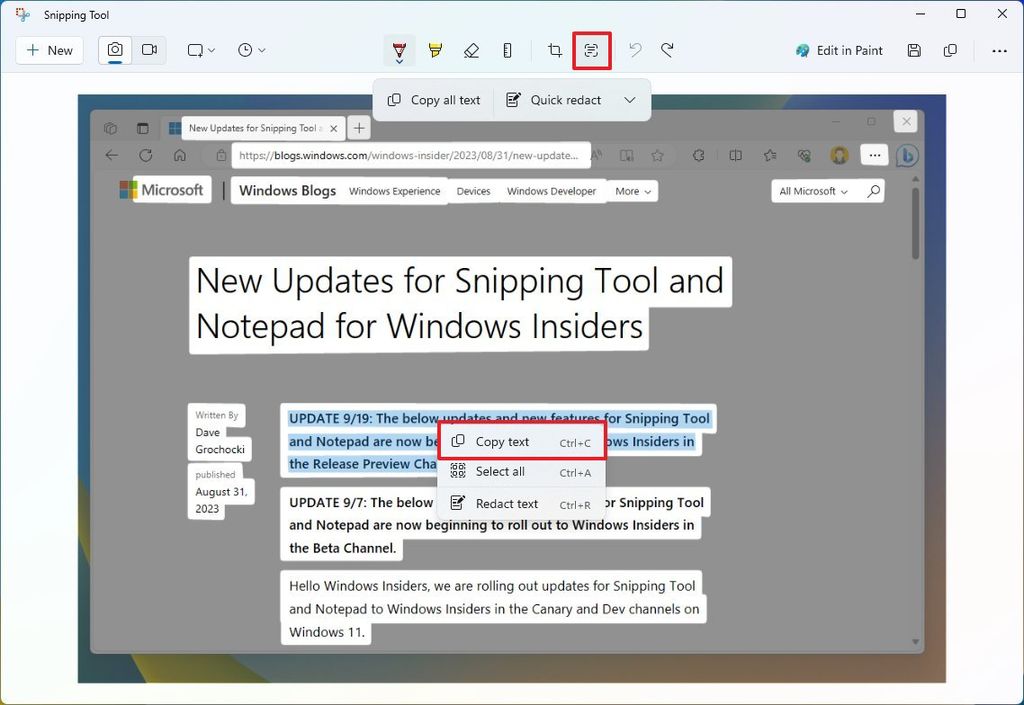Click the tab actions icon in browser
Viewport: 1024px width, 705px height.
click(x=142, y=129)
